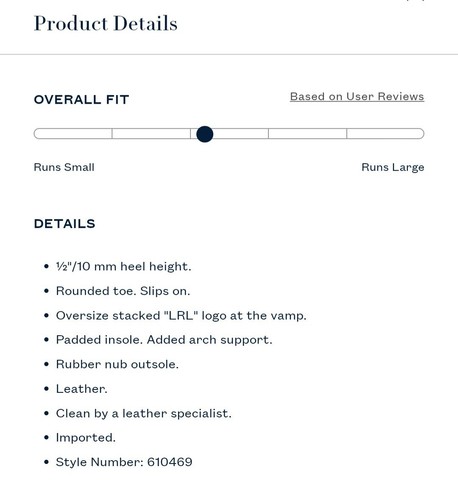Select the OVERALL FIT heading

point(81,99)
